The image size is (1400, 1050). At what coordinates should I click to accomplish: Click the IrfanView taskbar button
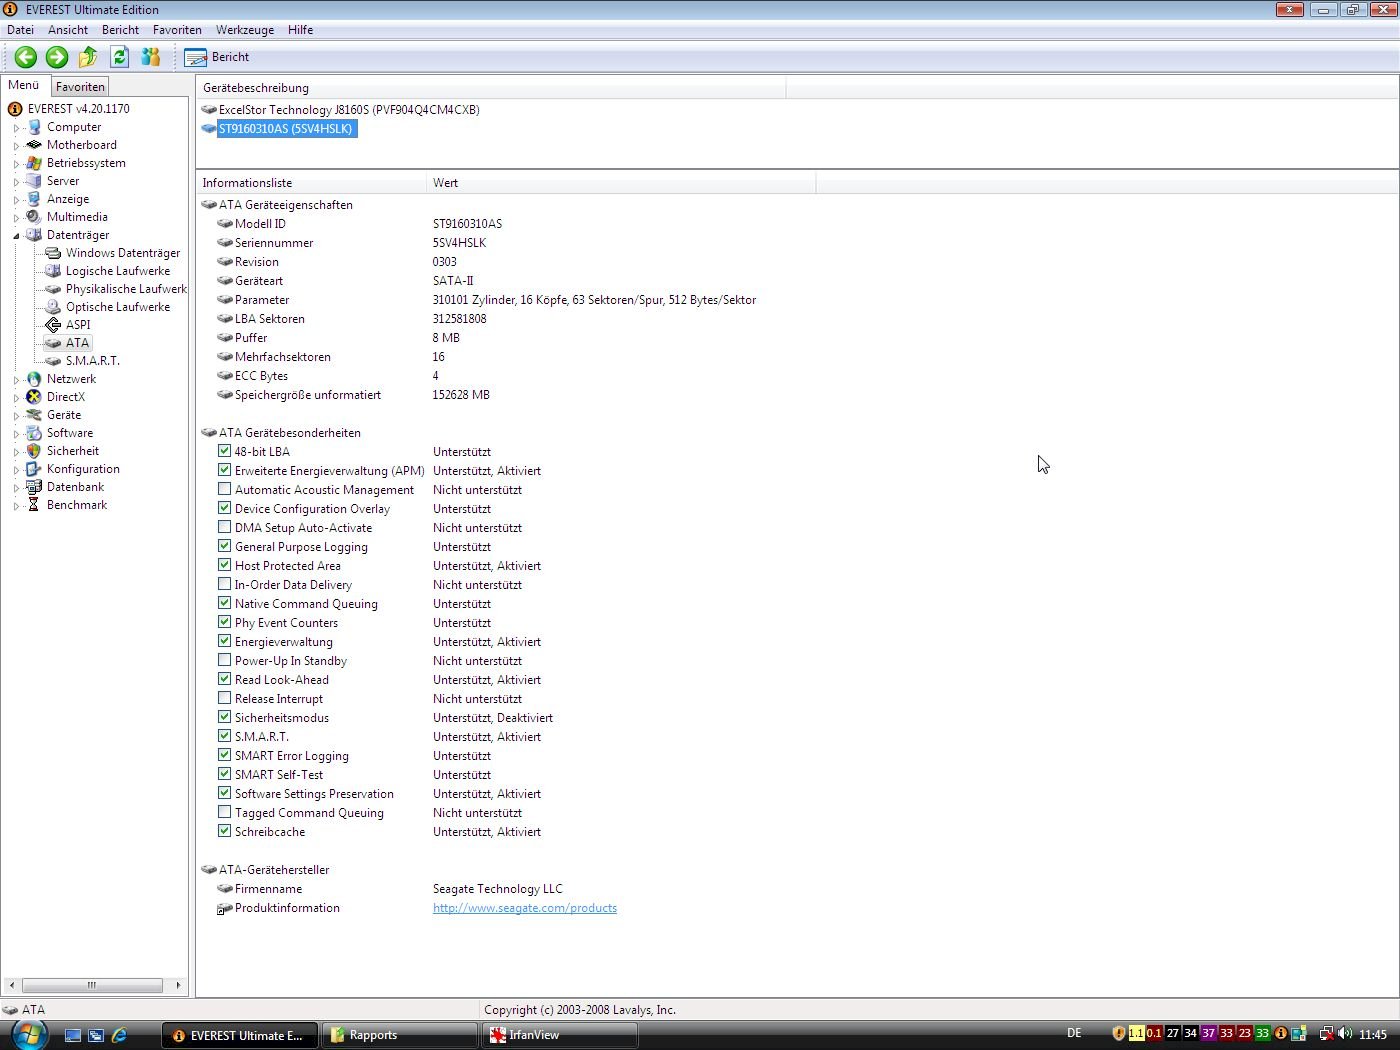558,1035
